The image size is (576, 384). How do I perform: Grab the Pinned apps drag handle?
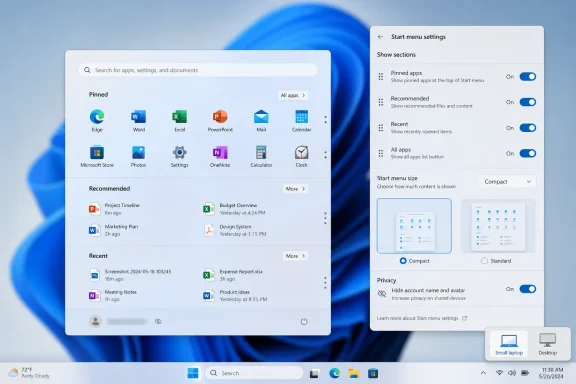click(x=381, y=76)
